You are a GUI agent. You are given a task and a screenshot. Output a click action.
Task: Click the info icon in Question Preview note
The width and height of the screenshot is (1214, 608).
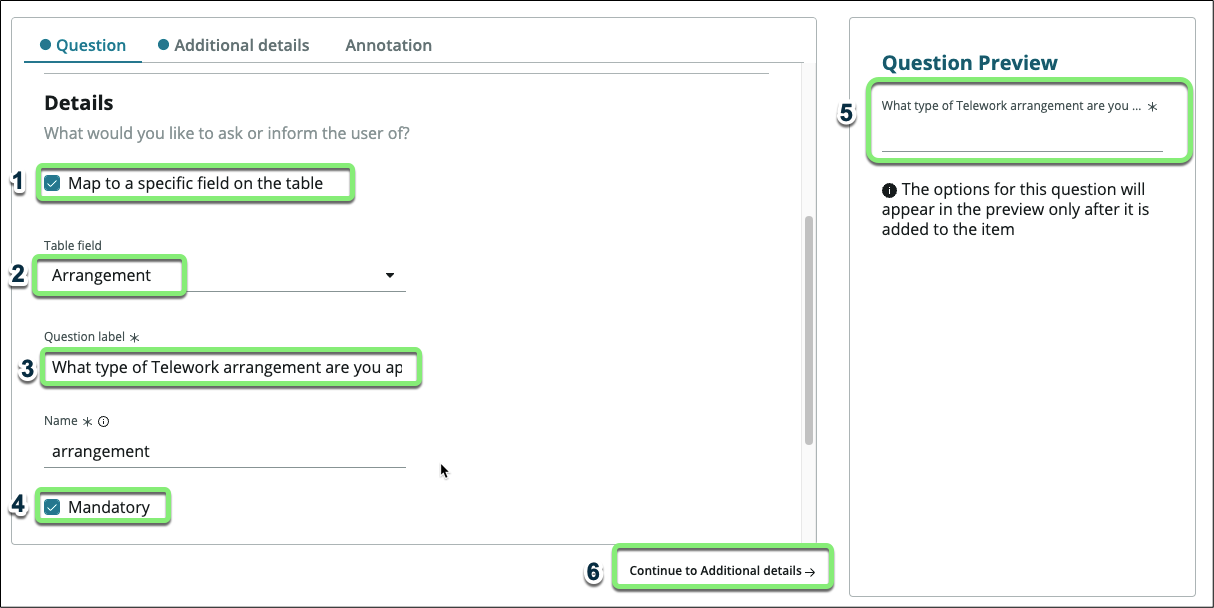[889, 190]
